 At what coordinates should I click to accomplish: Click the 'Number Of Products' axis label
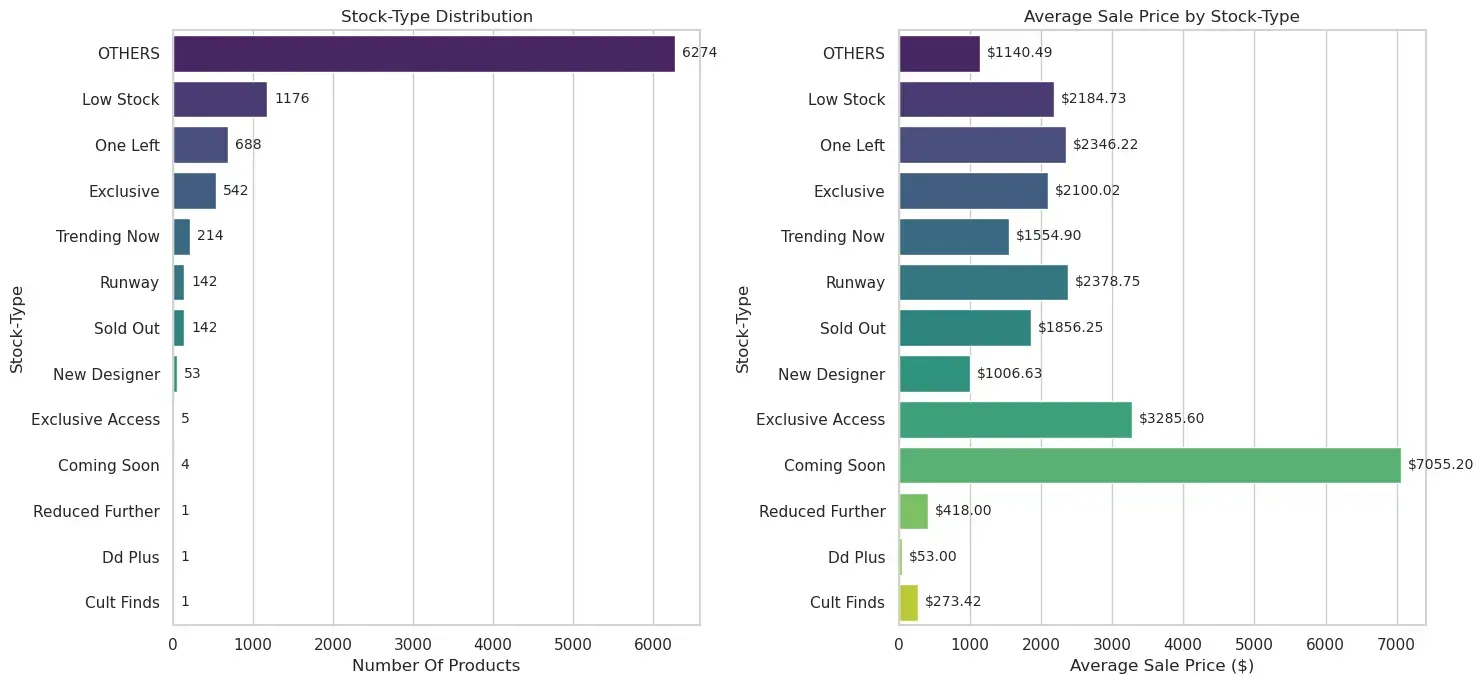click(437, 666)
